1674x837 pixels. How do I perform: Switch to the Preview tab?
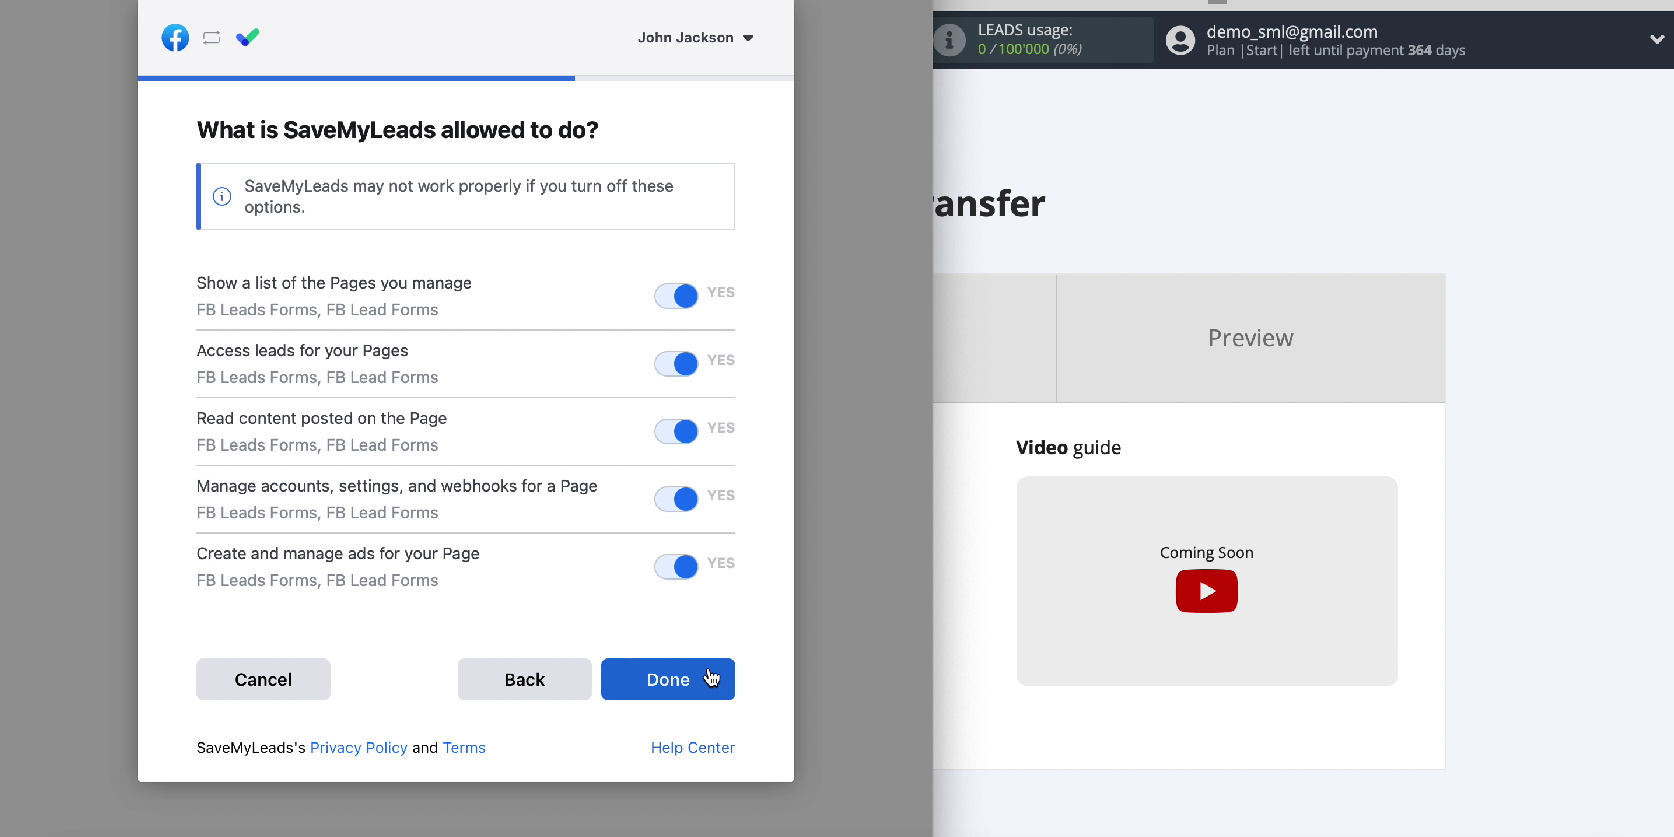pos(1250,338)
